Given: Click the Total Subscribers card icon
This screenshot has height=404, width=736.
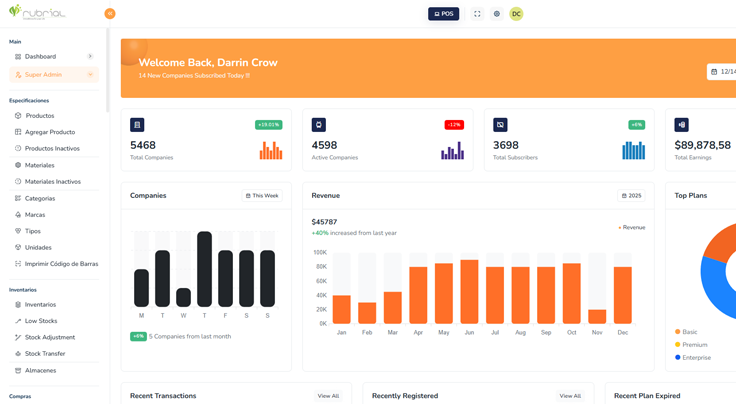Looking at the screenshot, I should tap(500, 125).
